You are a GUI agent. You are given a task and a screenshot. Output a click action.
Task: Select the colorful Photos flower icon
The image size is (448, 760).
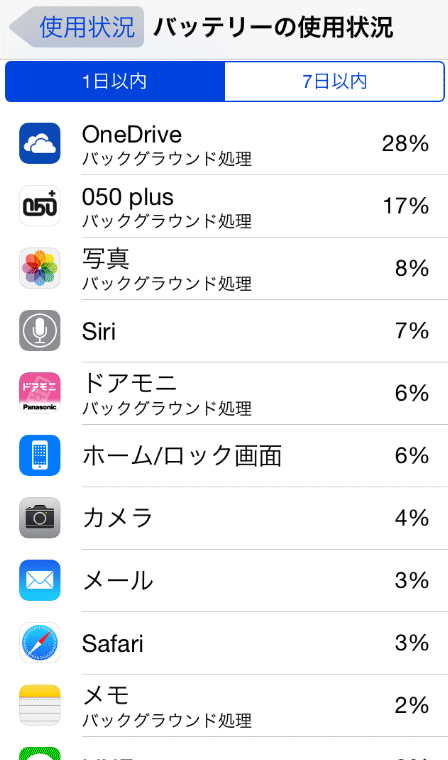coord(40,268)
